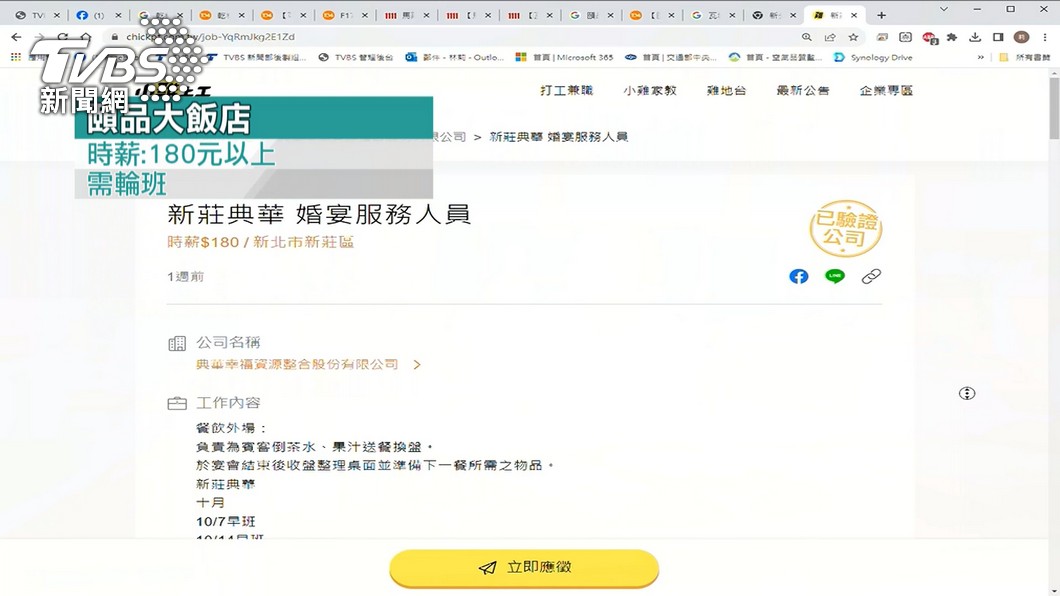1060x596 pixels.
Task: Open the 最新公告 menu
Action: 802,91
